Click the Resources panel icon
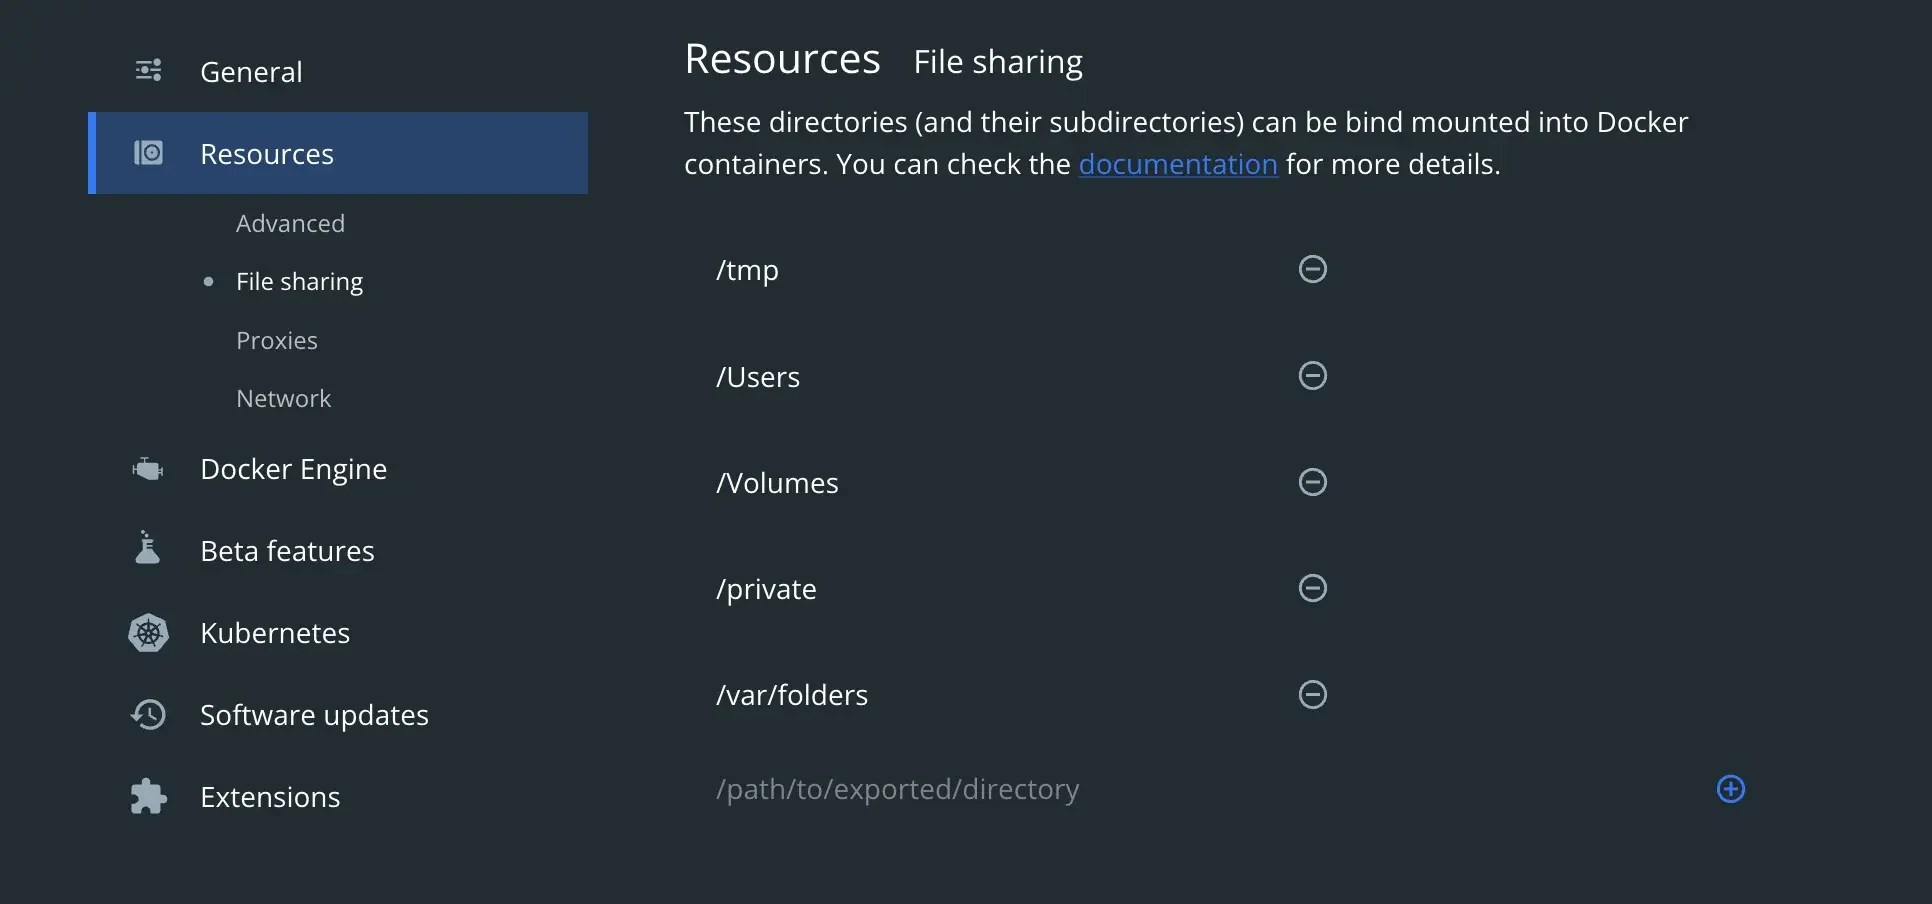Viewport: 1932px width, 904px height. click(x=148, y=153)
